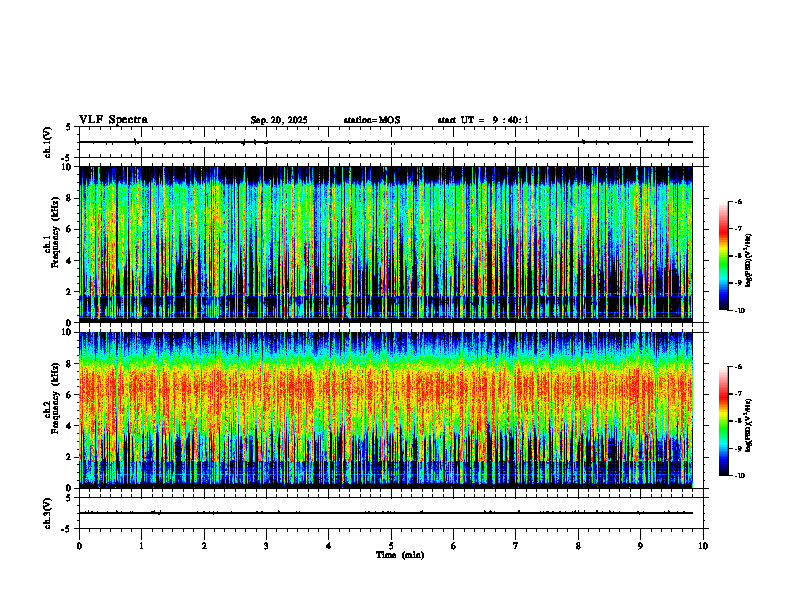The height and width of the screenshot is (612, 792).
Task: Click the "8" kHz tick on ch.1 spectrogram axis
Action: point(71,198)
